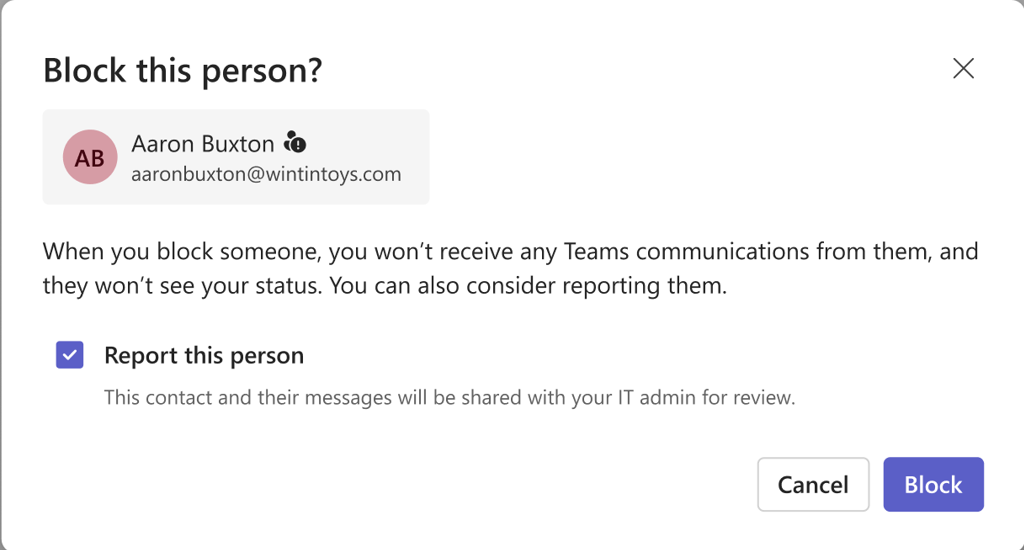This screenshot has height=550, width=1024.
Task: Click the external user warning icon
Action: click(295, 142)
